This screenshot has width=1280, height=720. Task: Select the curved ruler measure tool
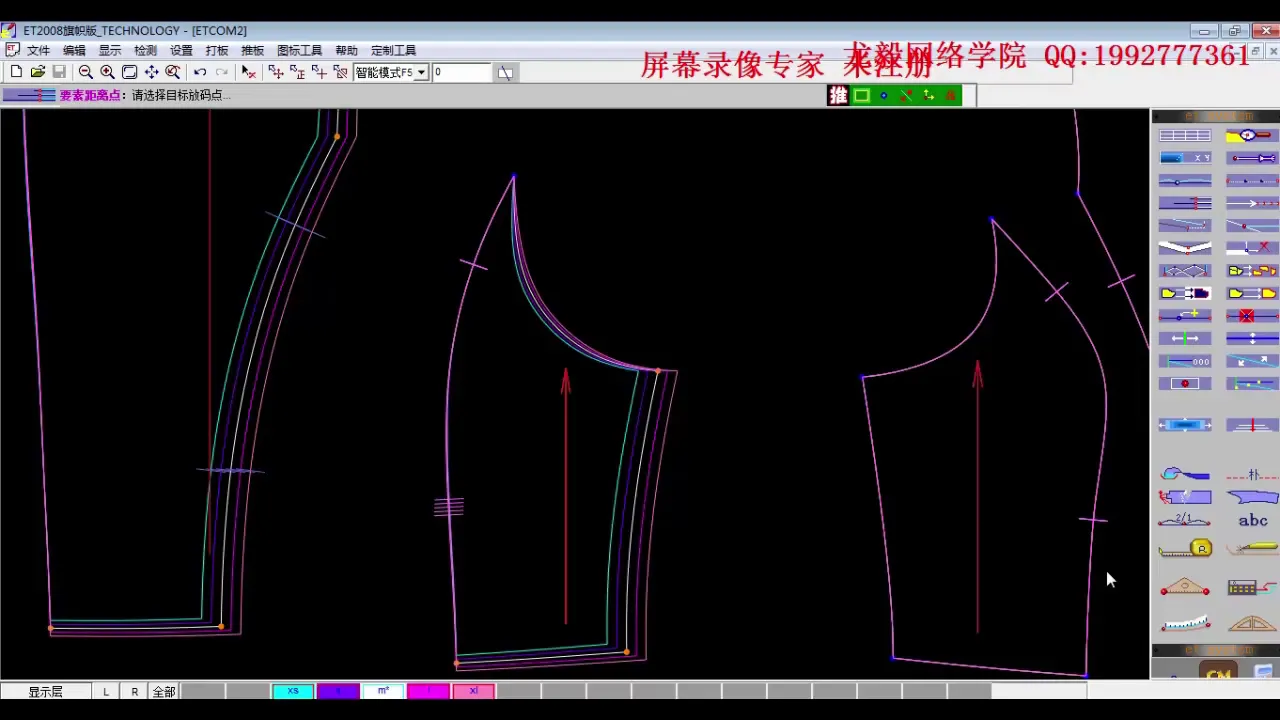pos(1185,623)
